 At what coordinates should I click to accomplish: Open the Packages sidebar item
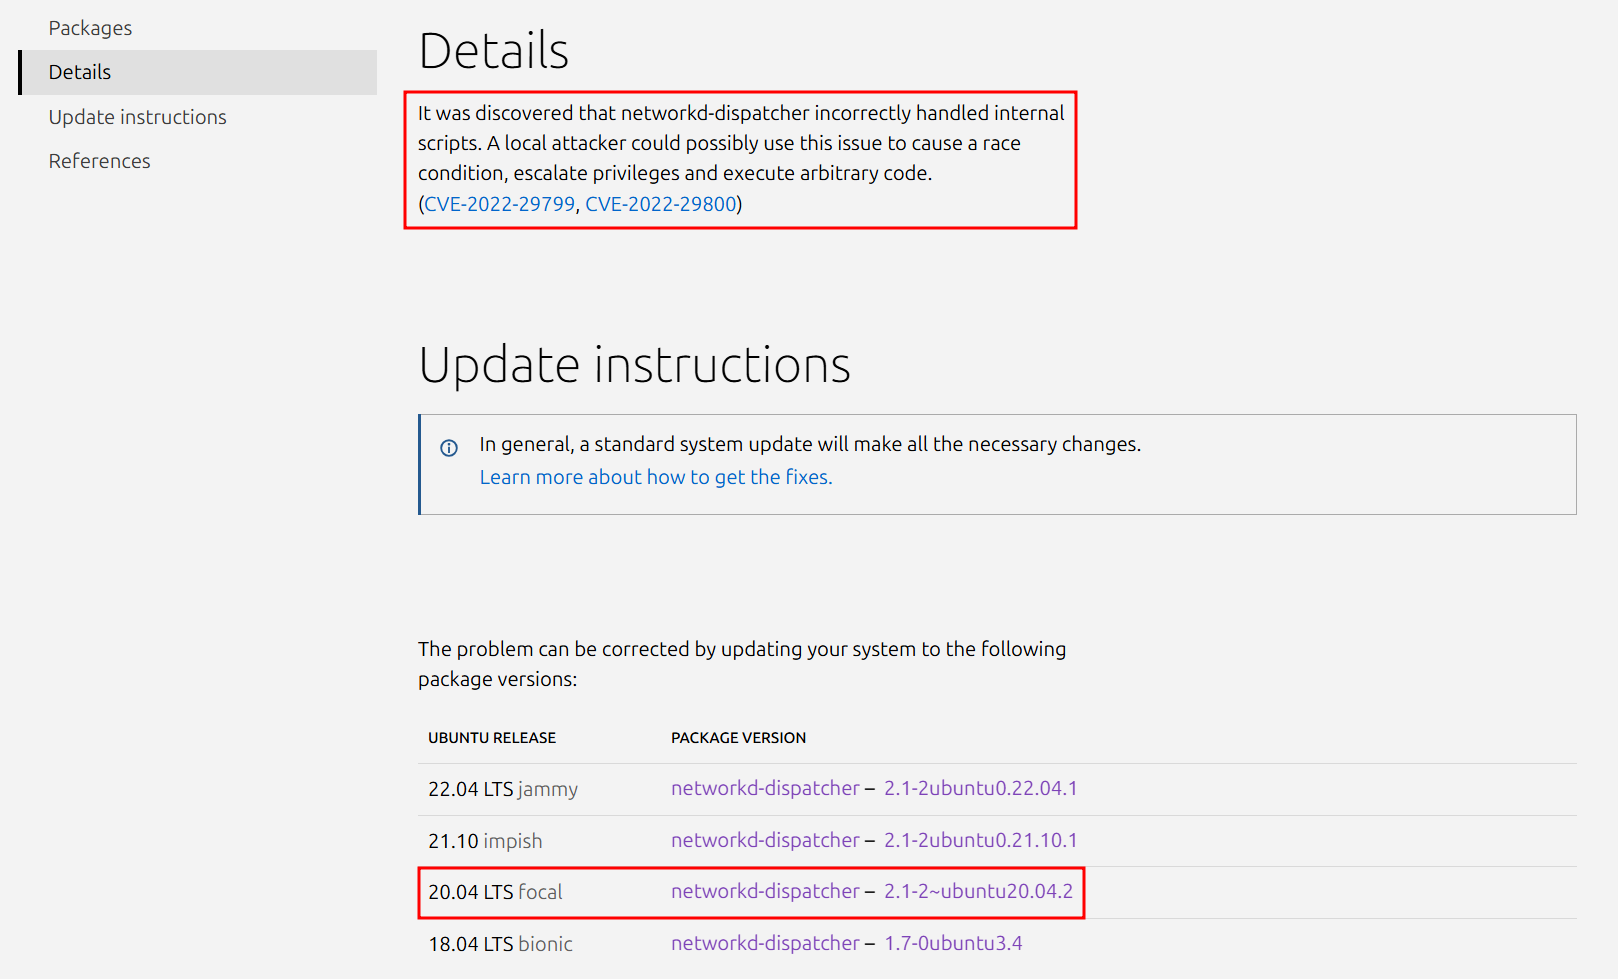pyautogui.click(x=90, y=28)
